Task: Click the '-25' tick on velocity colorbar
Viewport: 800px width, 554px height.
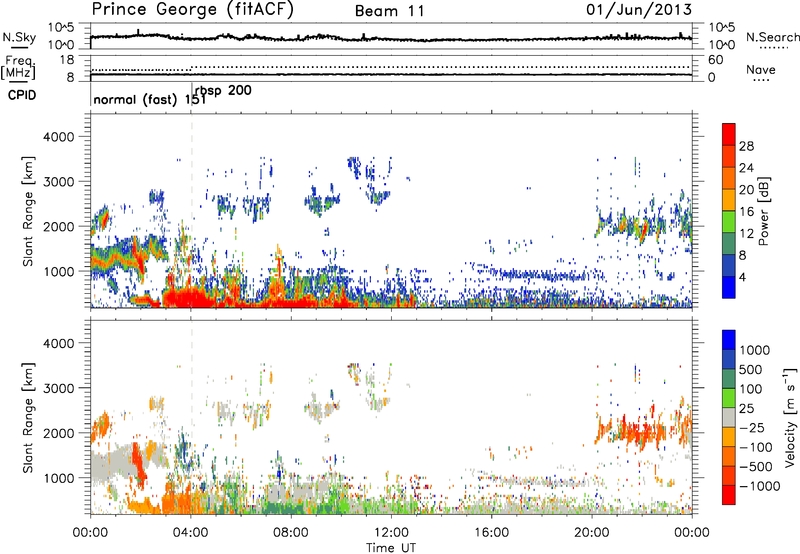Action: pos(751,428)
